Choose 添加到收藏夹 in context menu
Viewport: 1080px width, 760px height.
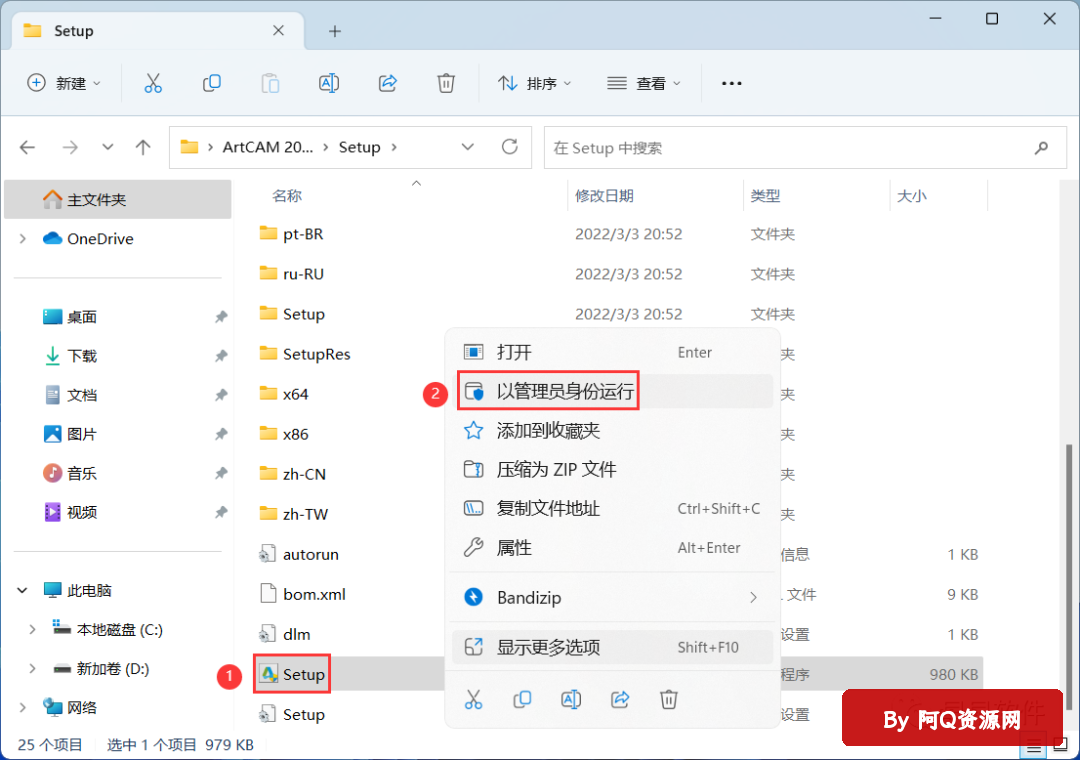coord(612,431)
